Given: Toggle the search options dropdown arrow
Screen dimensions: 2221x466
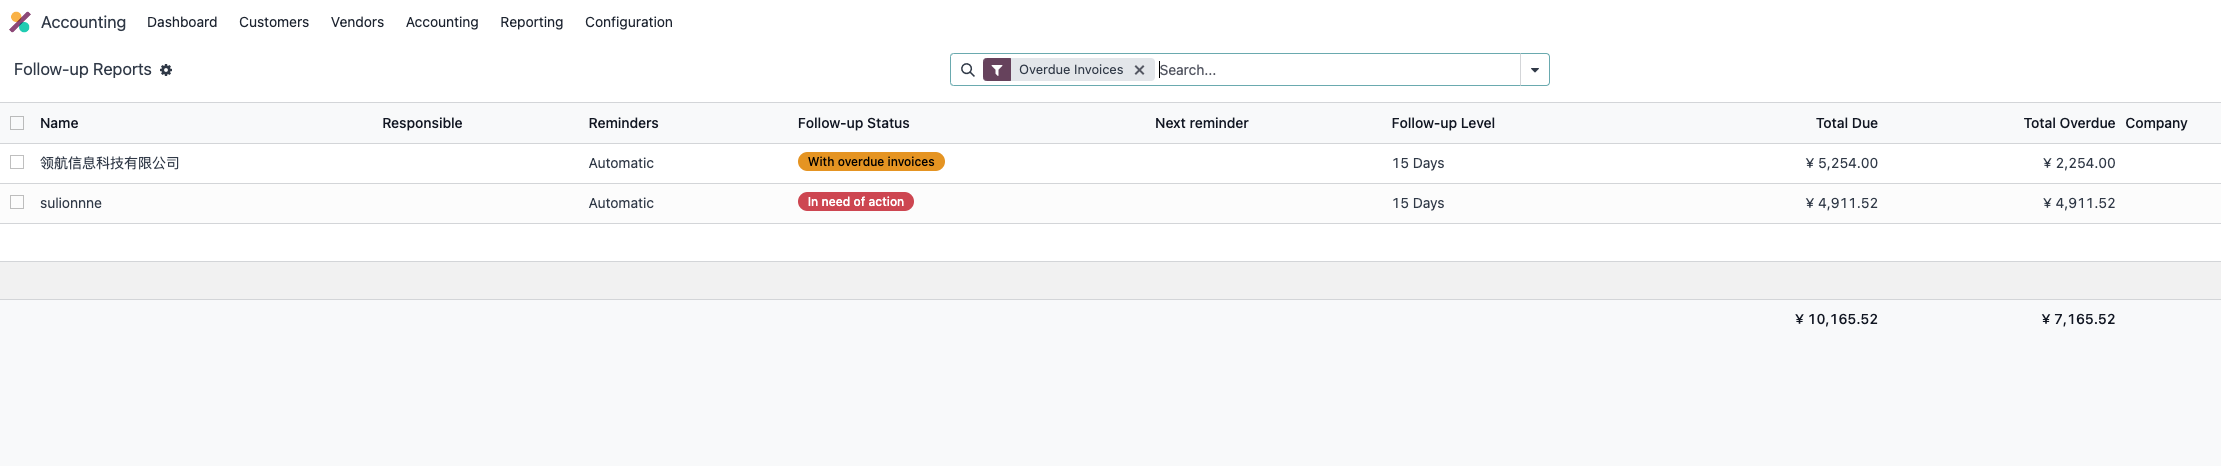Looking at the screenshot, I should pos(1535,70).
